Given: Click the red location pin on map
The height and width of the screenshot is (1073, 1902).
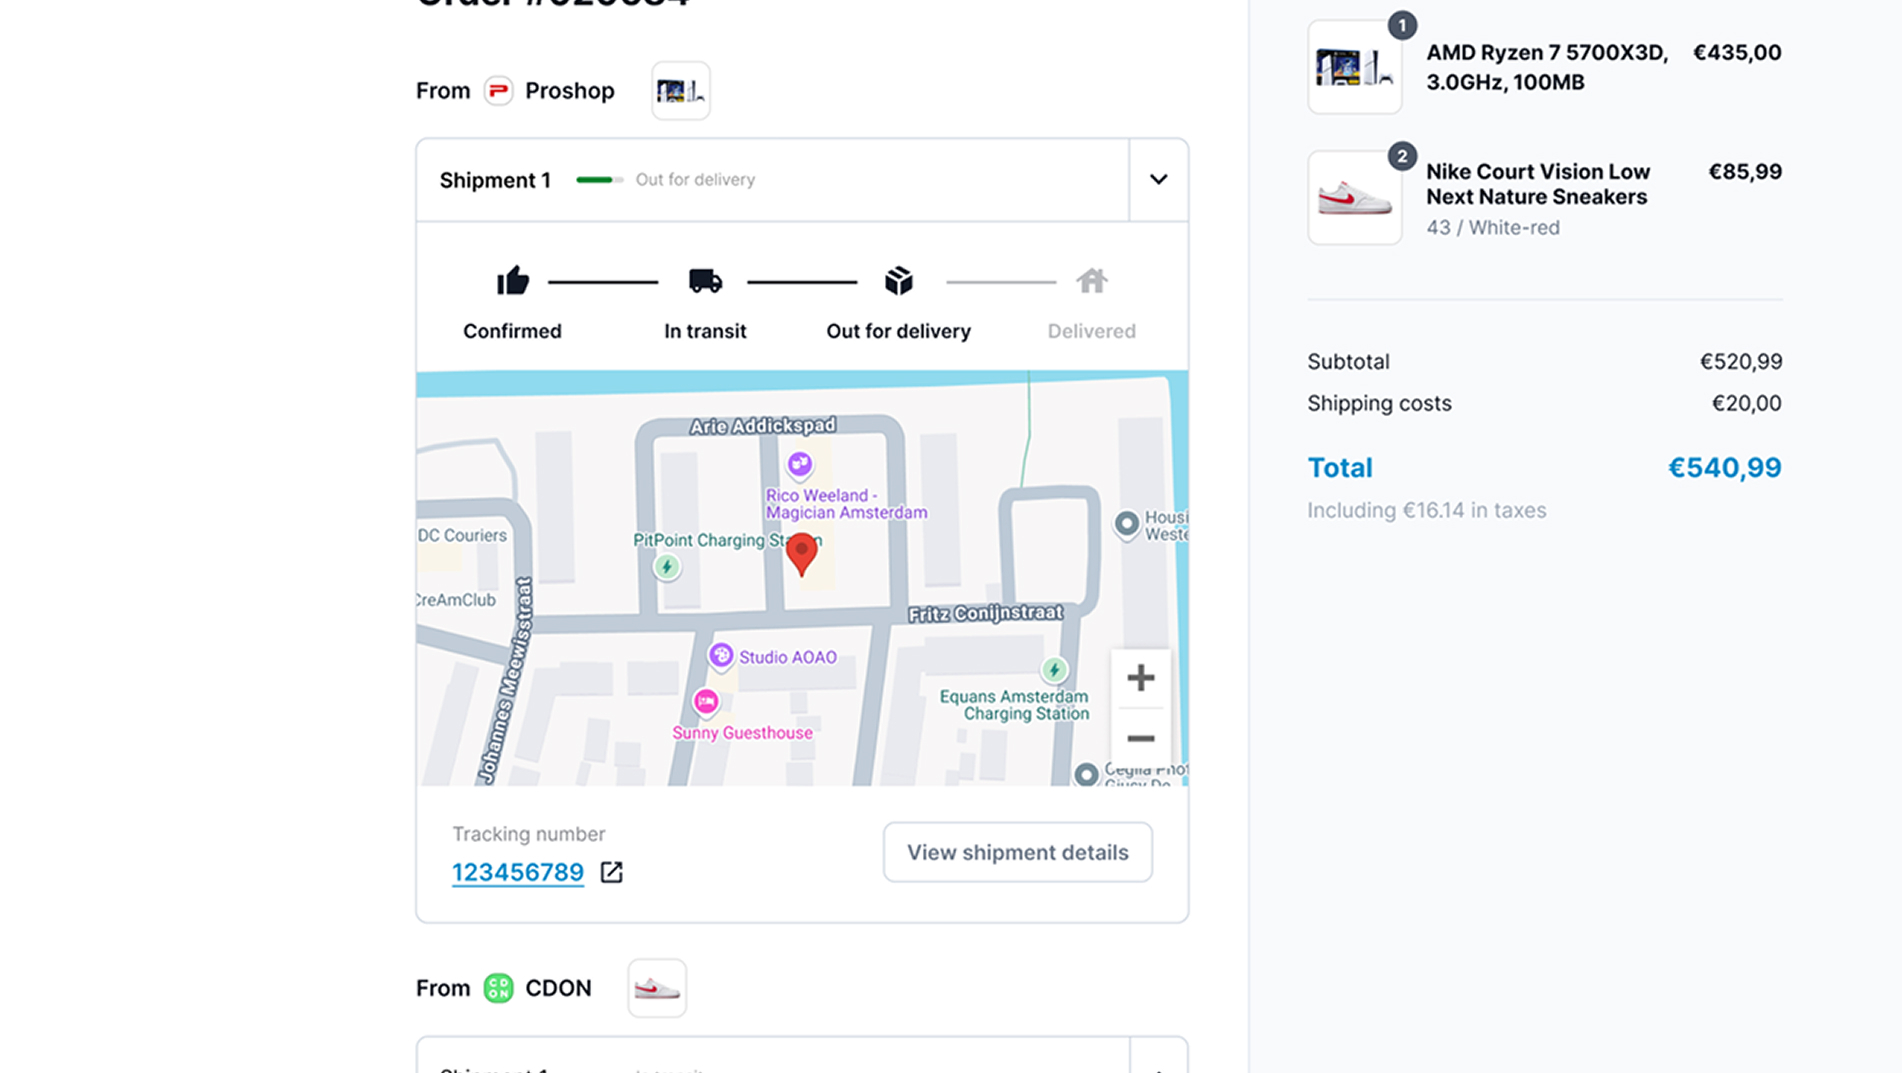Looking at the screenshot, I should pyautogui.click(x=801, y=553).
